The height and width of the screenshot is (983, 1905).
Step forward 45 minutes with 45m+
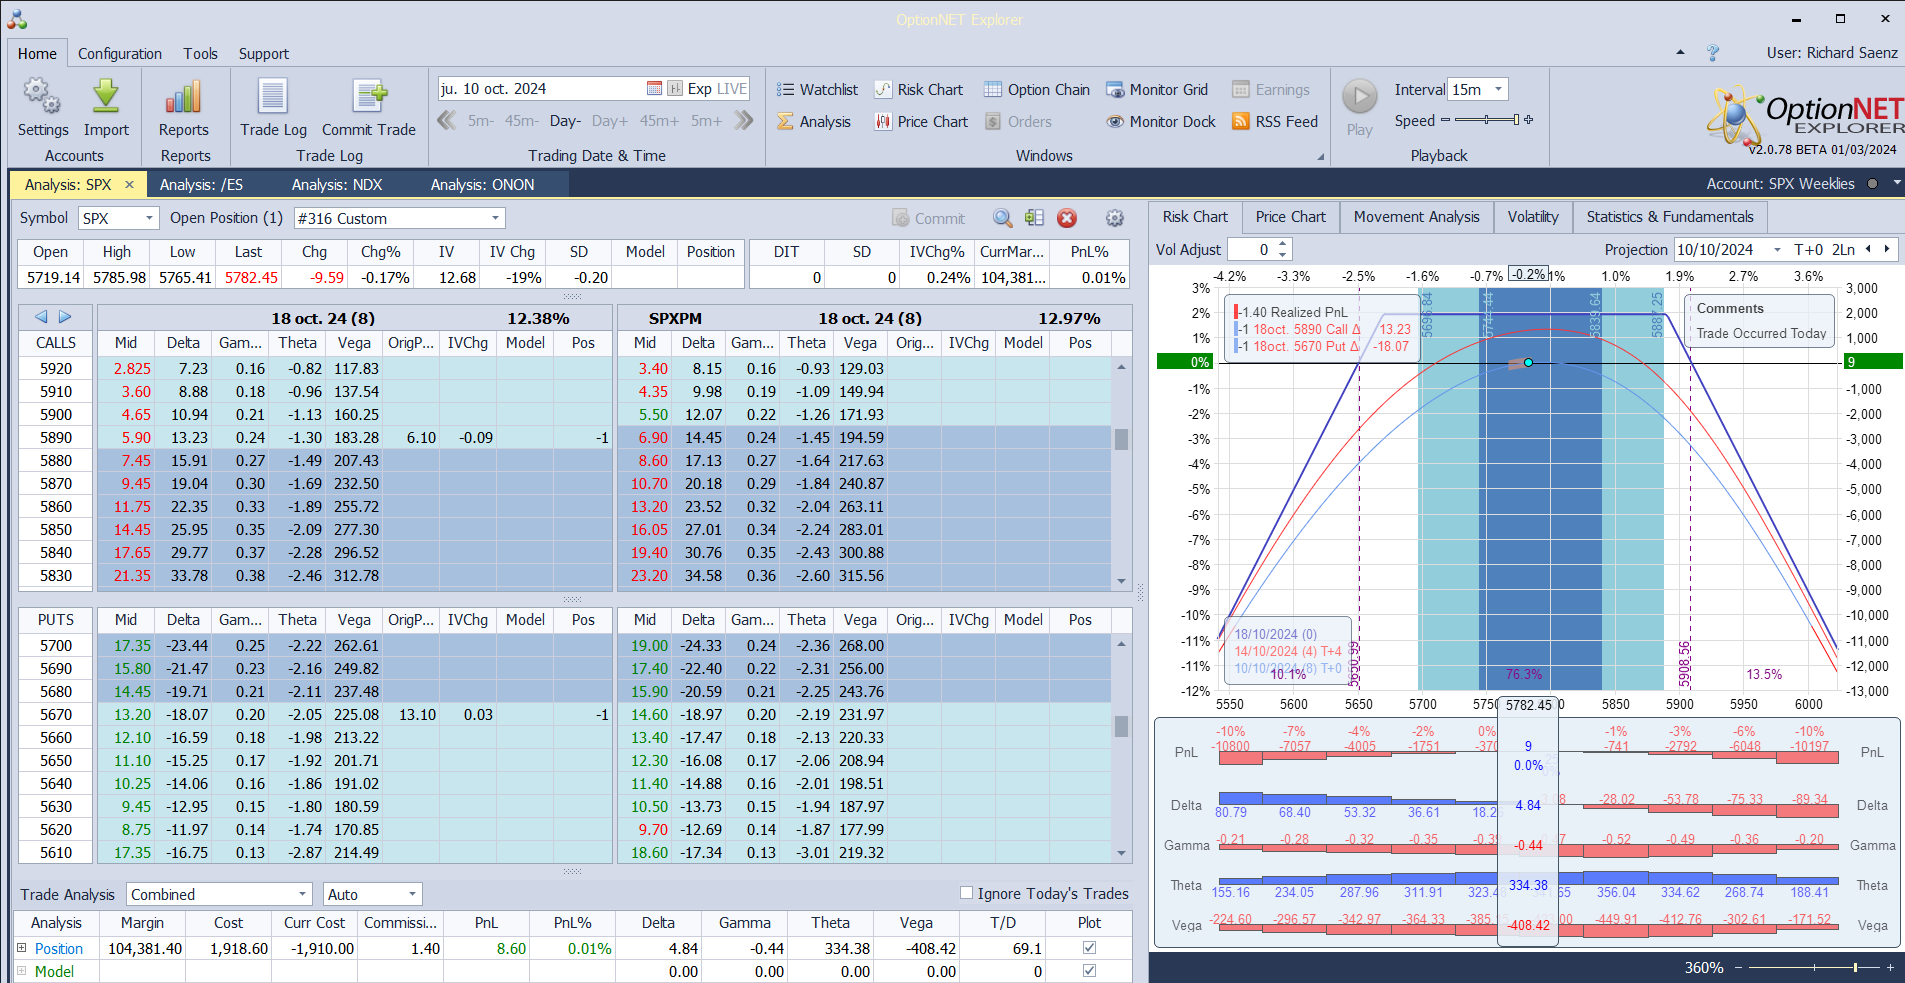659,121
